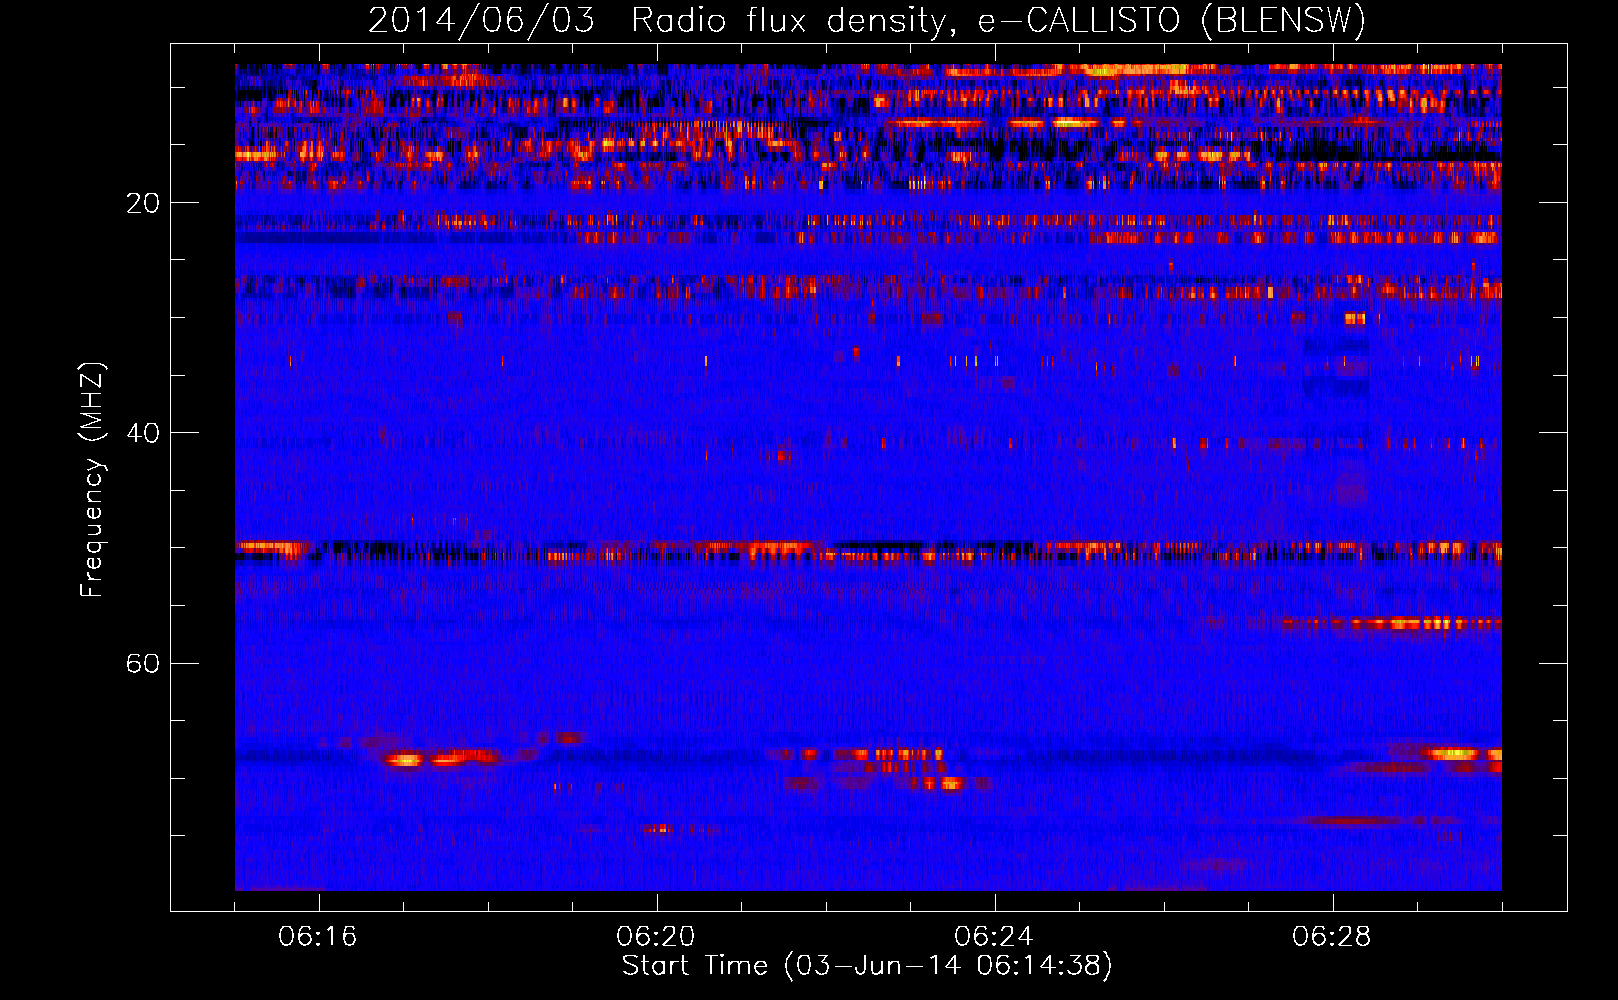Click the 'Start Time (03-Jun-14 06:14:38)' label
Image resolution: width=1618 pixels, height=1000 pixels.
pyautogui.click(x=867, y=966)
